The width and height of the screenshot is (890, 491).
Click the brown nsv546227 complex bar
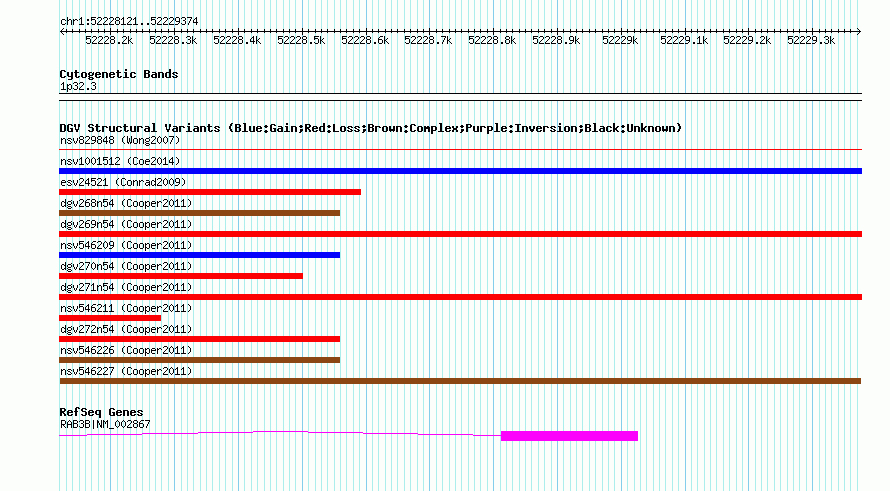[460, 381]
